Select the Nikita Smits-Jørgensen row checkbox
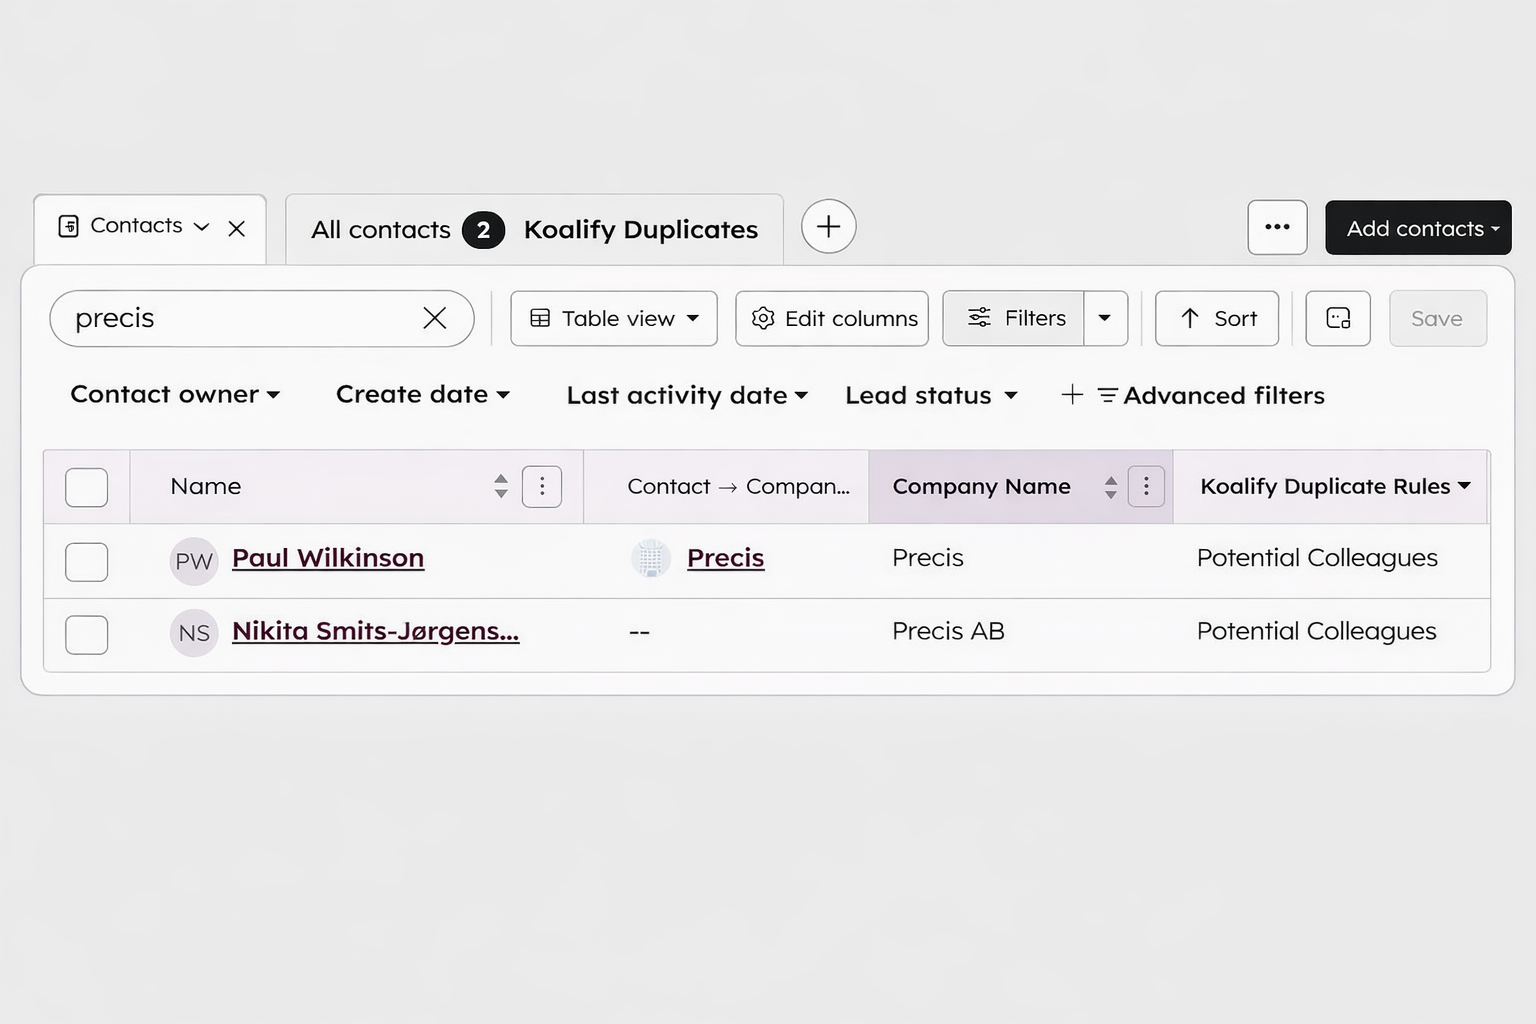The height and width of the screenshot is (1024, 1536). (87, 634)
